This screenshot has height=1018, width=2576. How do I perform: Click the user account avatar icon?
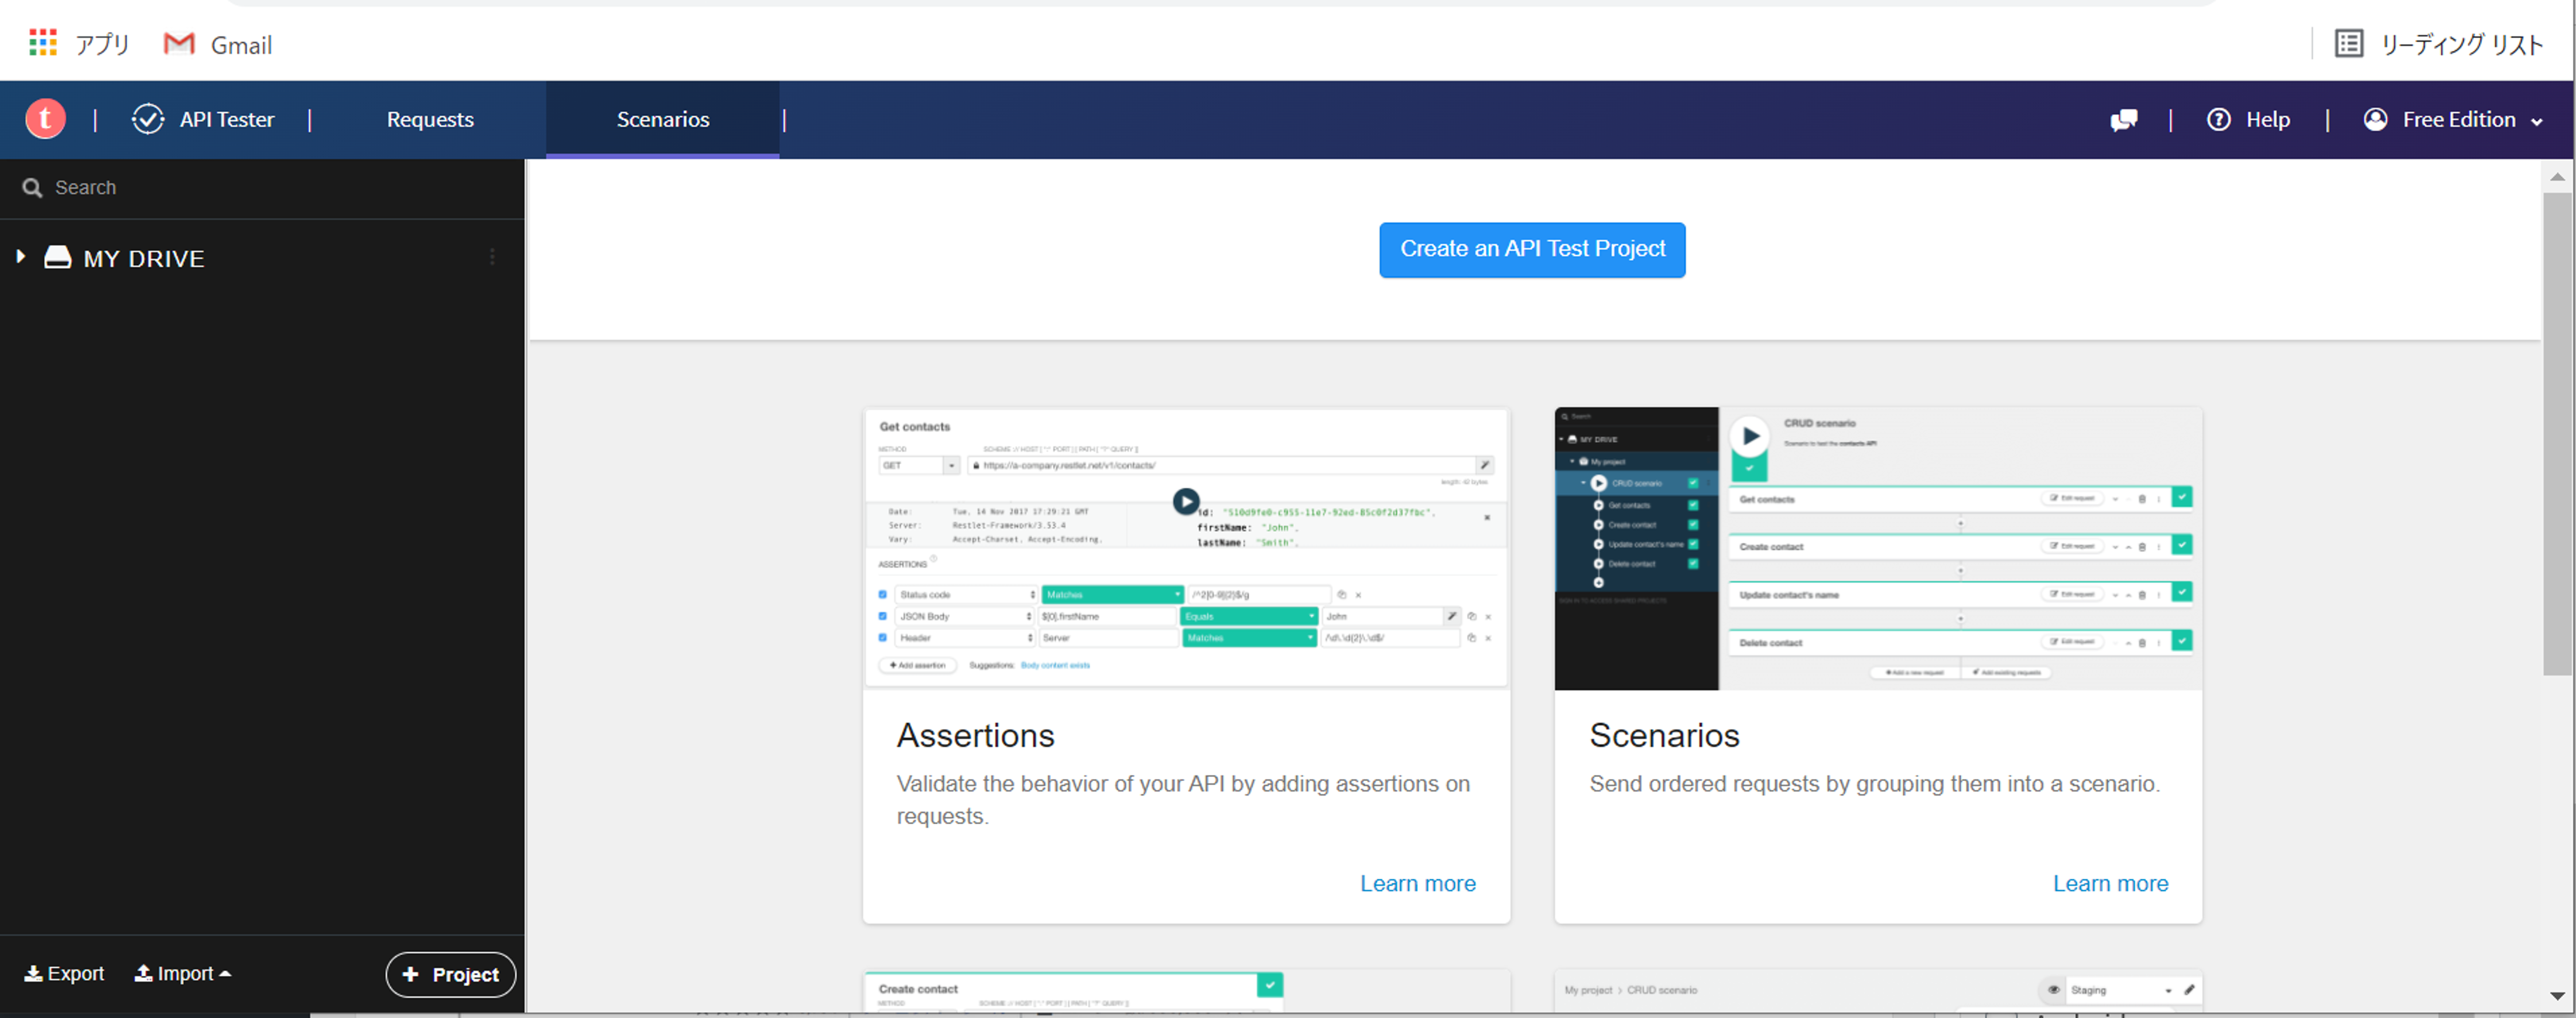tap(2375, 119)
